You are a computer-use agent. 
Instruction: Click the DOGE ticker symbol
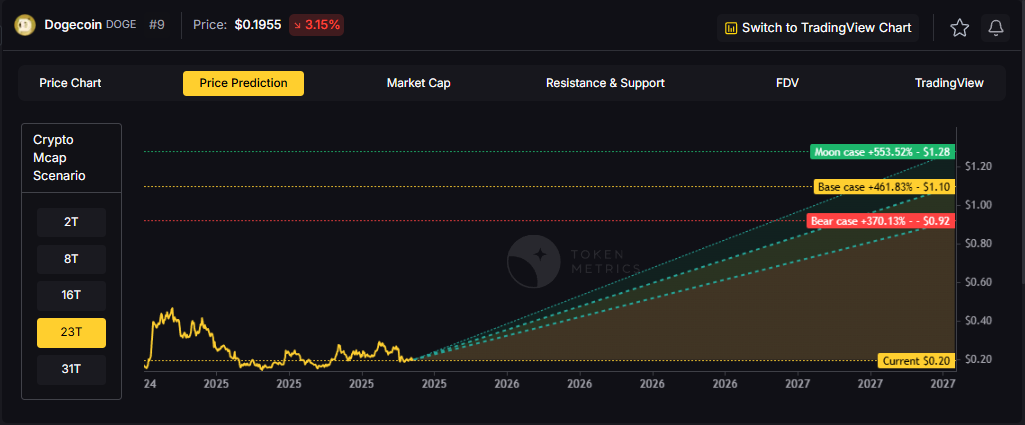click(x=120, y=25)
